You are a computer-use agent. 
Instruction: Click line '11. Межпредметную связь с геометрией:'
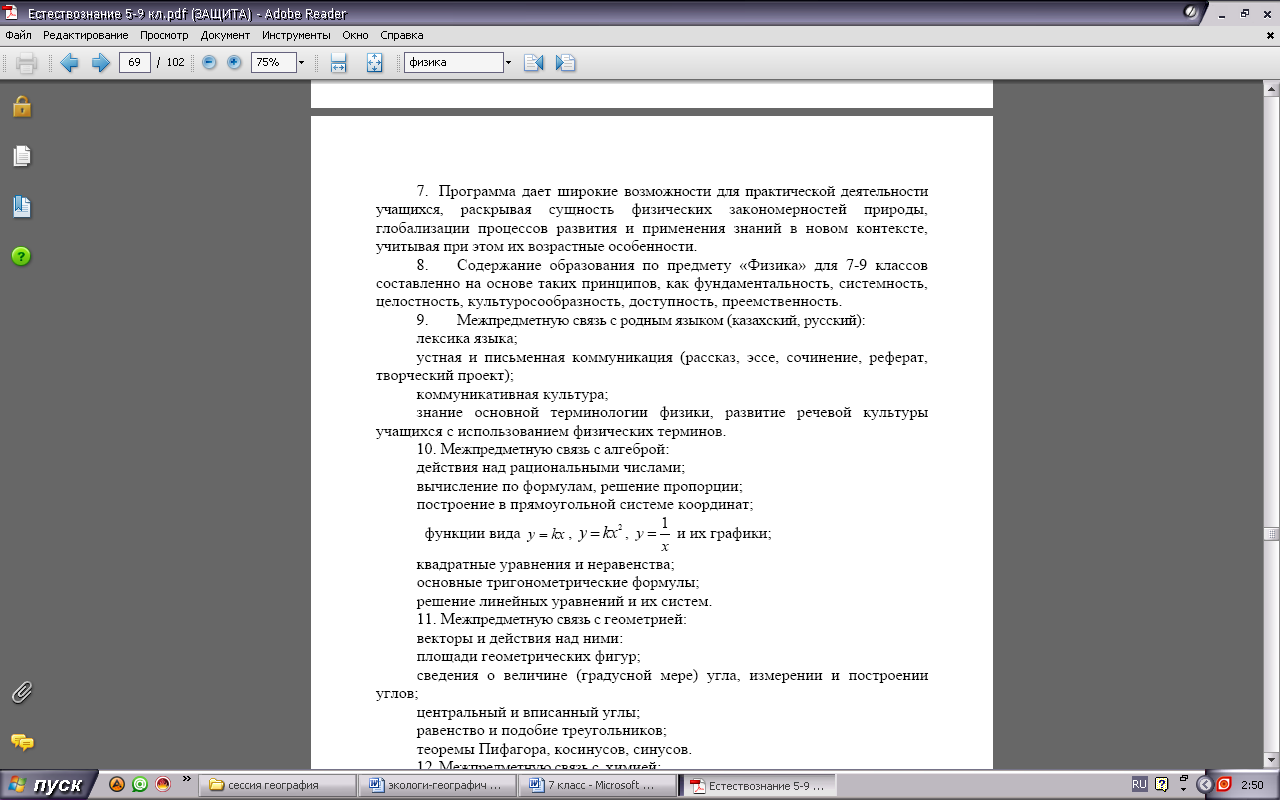(x=551, y=619)
